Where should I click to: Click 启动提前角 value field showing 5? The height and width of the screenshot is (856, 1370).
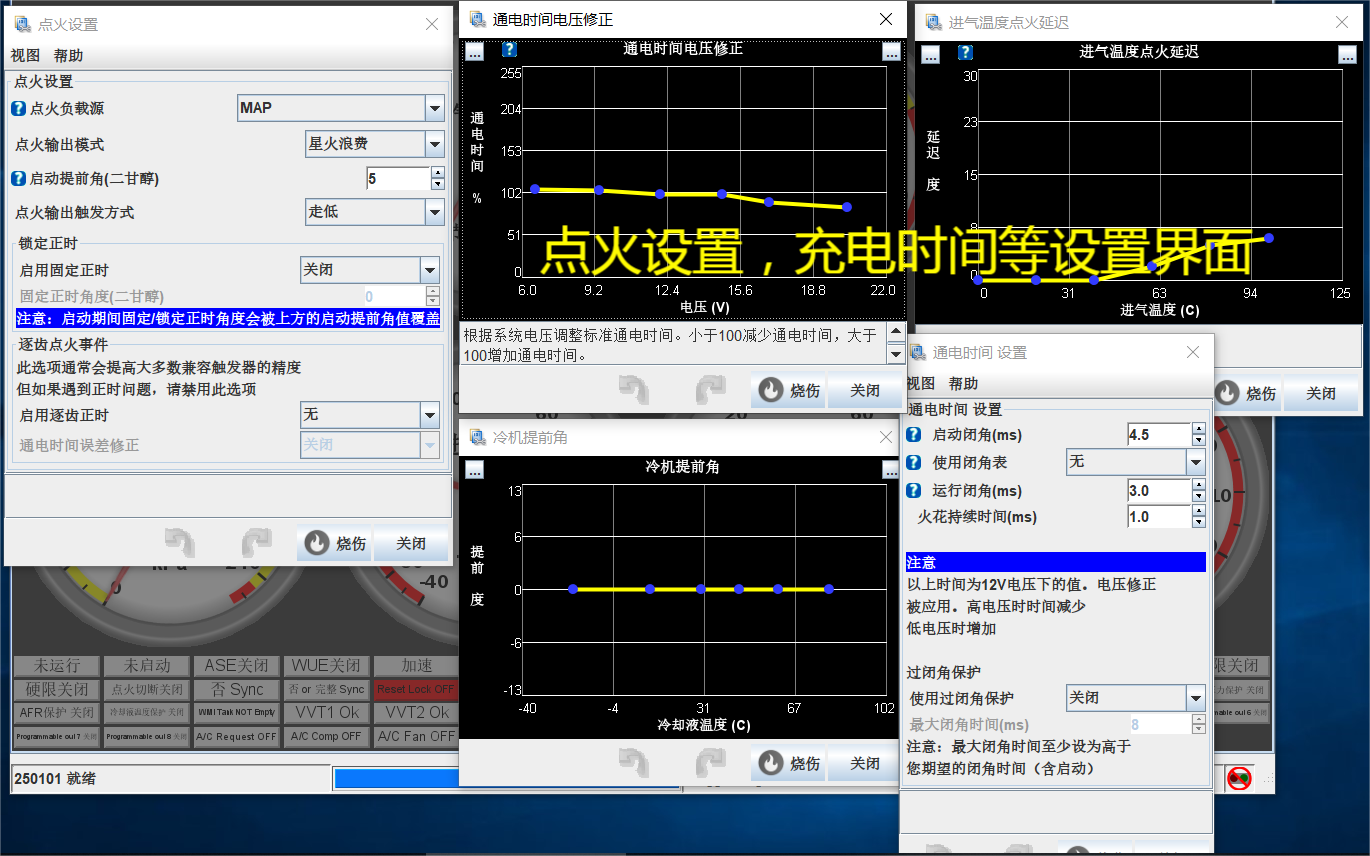pyautogui.click(x=398, y=178)
